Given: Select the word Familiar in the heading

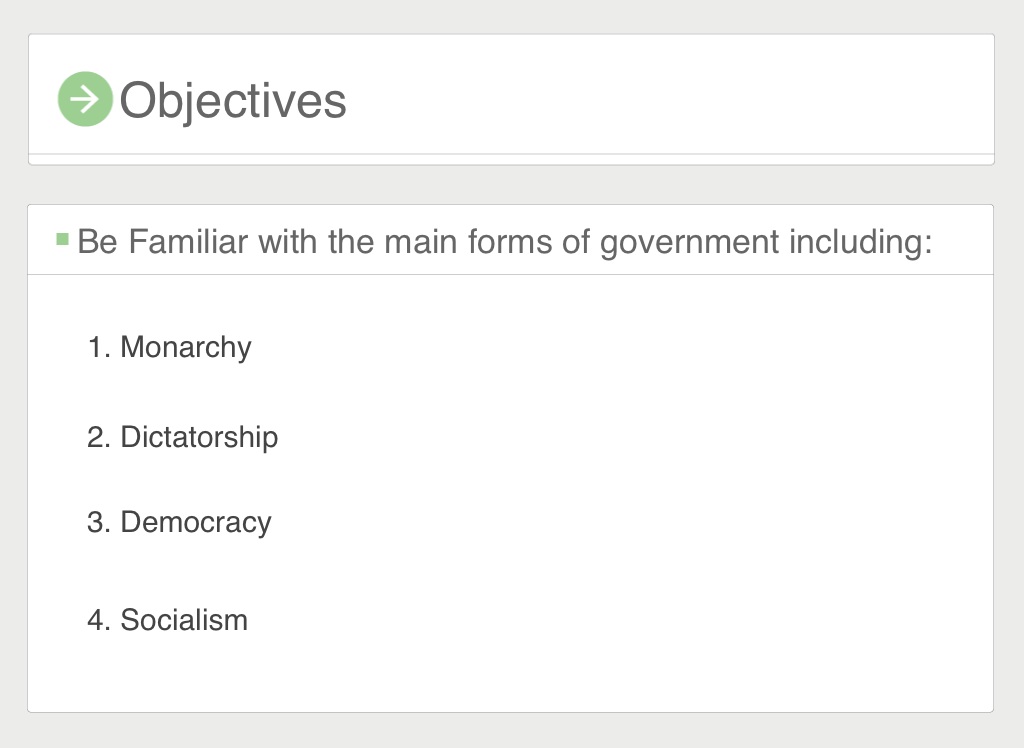Looking at the screenshot, I should pos(188,241).
